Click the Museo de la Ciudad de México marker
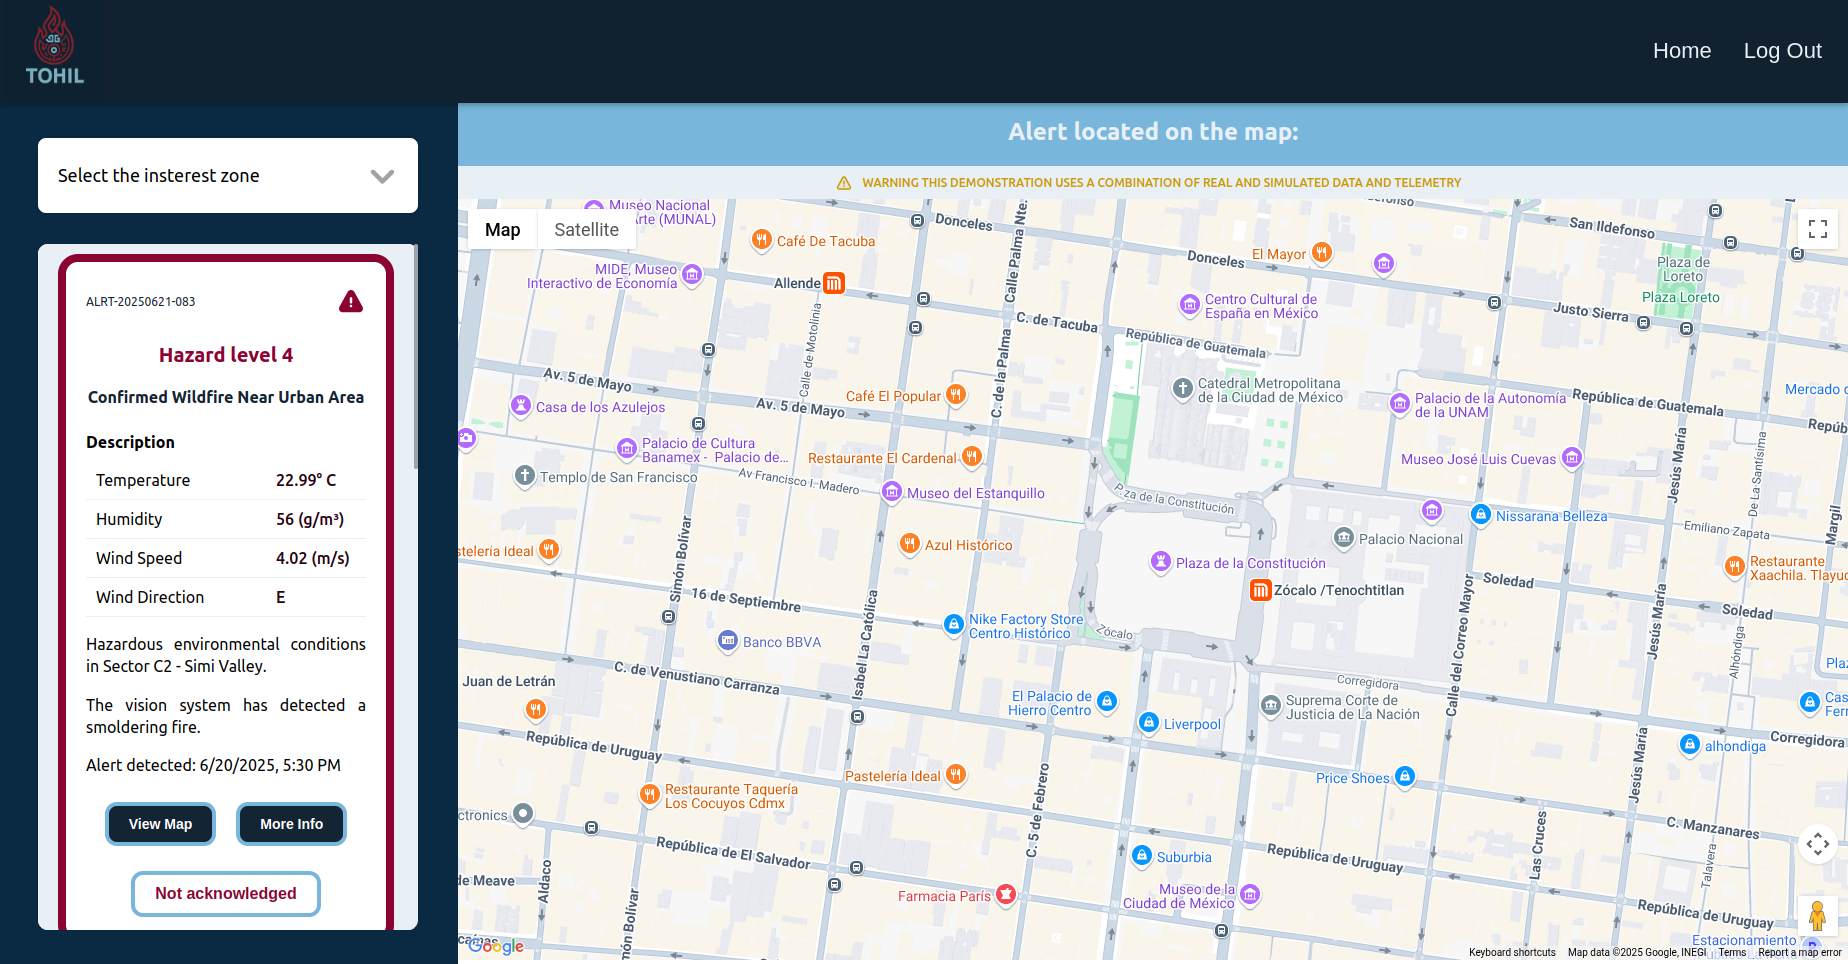 (1250, 895)
